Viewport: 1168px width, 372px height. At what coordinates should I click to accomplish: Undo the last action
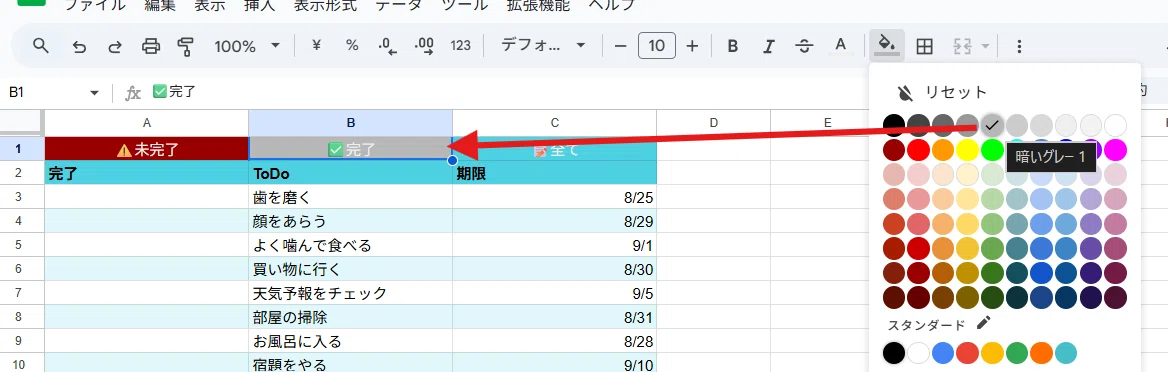pos(79,47)
